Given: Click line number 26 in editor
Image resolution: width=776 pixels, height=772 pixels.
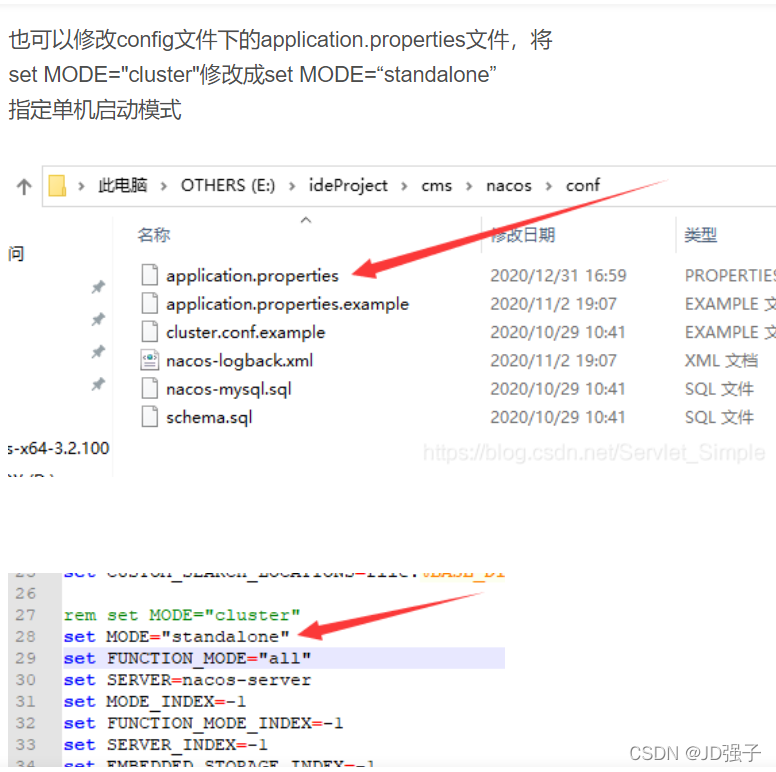Looking at the screenshot, I should point(25,593).
